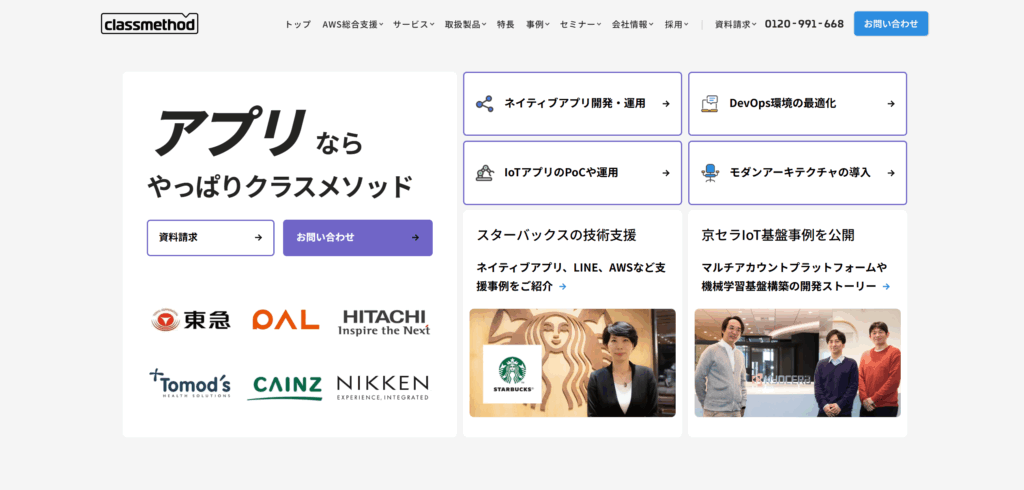The height and width of the screenshot is (490, 1024).
Task: Click the arrow on the ネイティブアプリ開発・運用 card
Action: [x=665, y=104]
